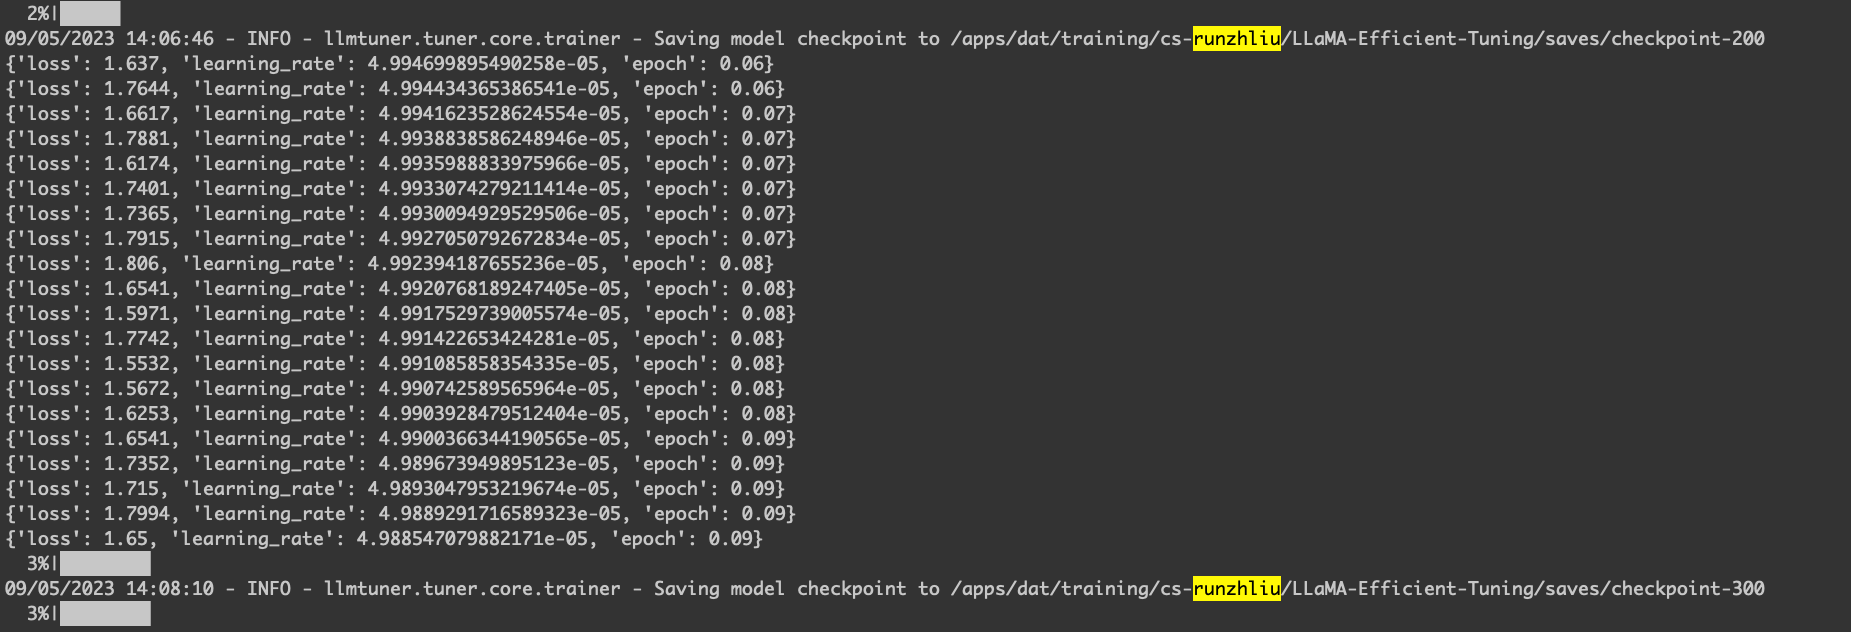
Task: Click 'llmtuner.tuner.core.trainer' in first INFO line
Action: pyautogui.click(x=472, y=38)
